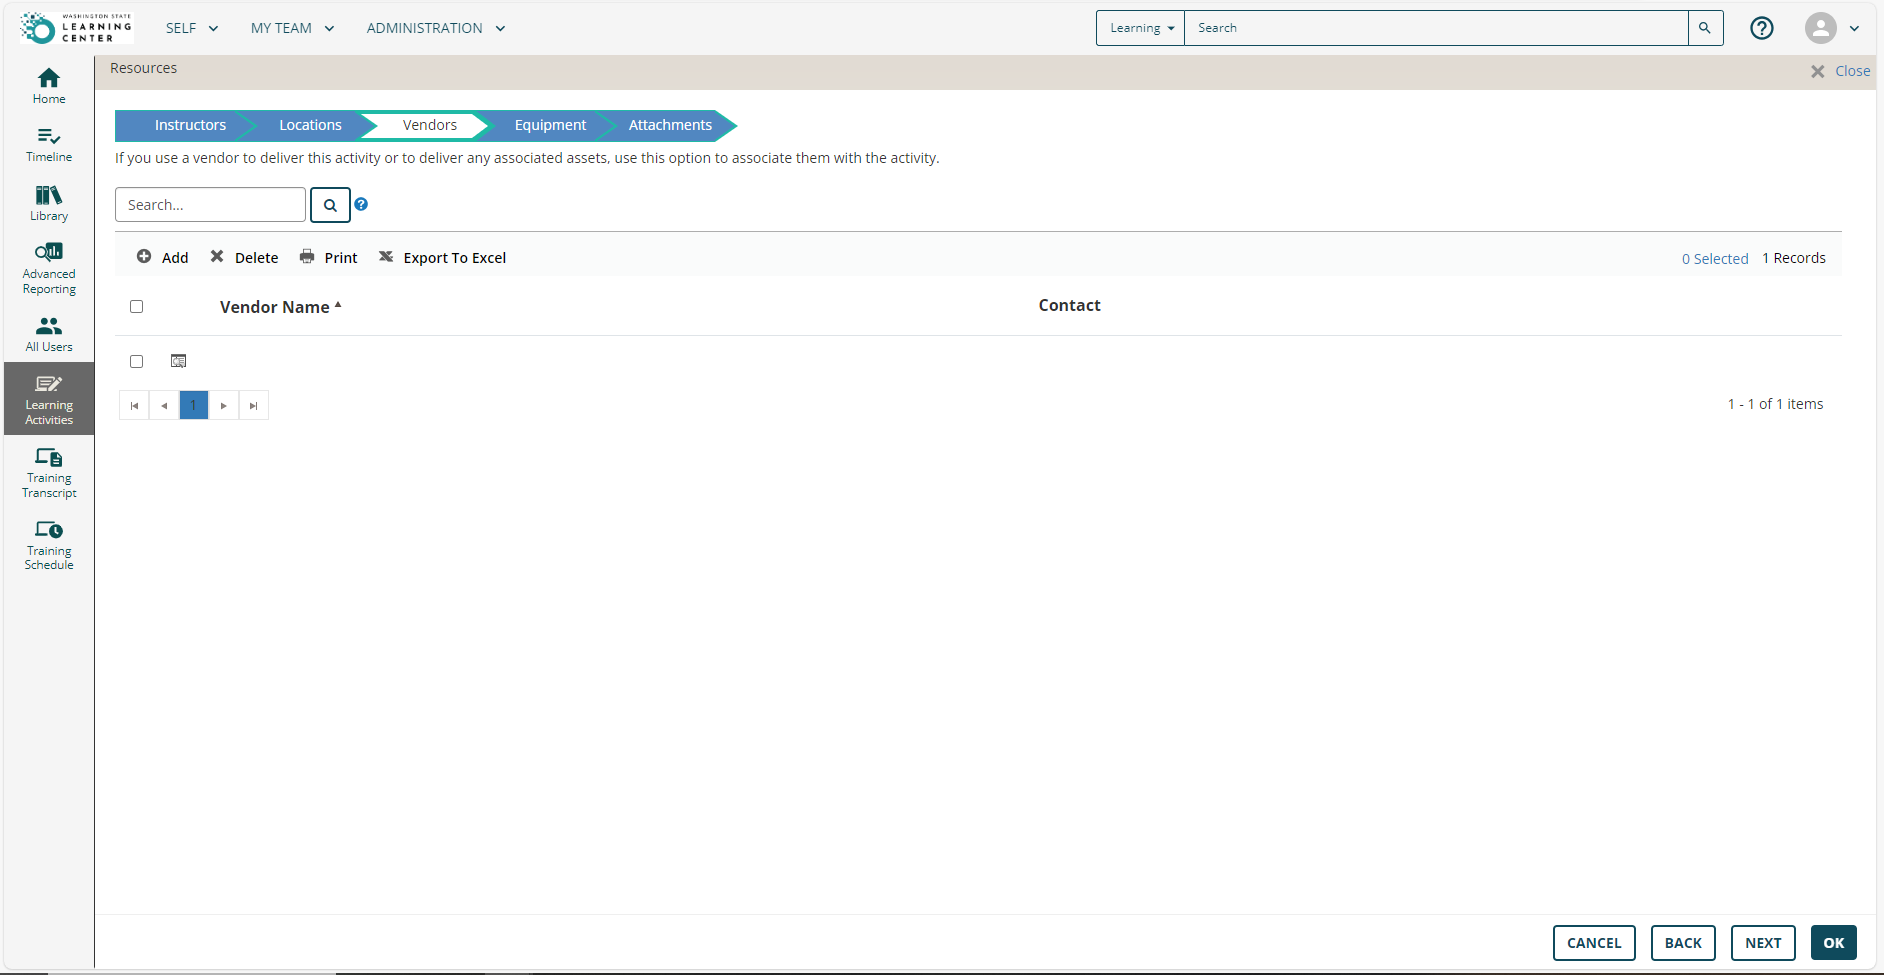Click the BACK button

(x=1683, y=943)
